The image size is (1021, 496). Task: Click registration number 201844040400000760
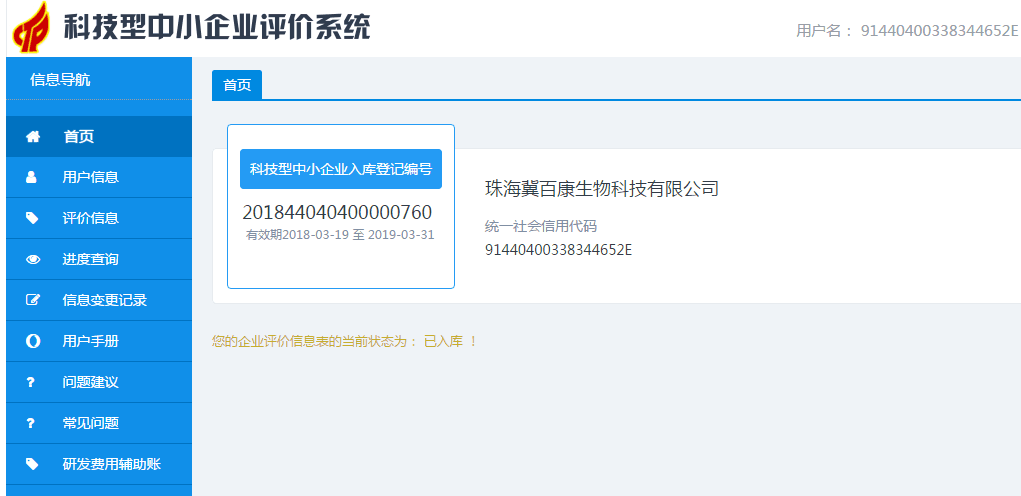pos(337,212)
